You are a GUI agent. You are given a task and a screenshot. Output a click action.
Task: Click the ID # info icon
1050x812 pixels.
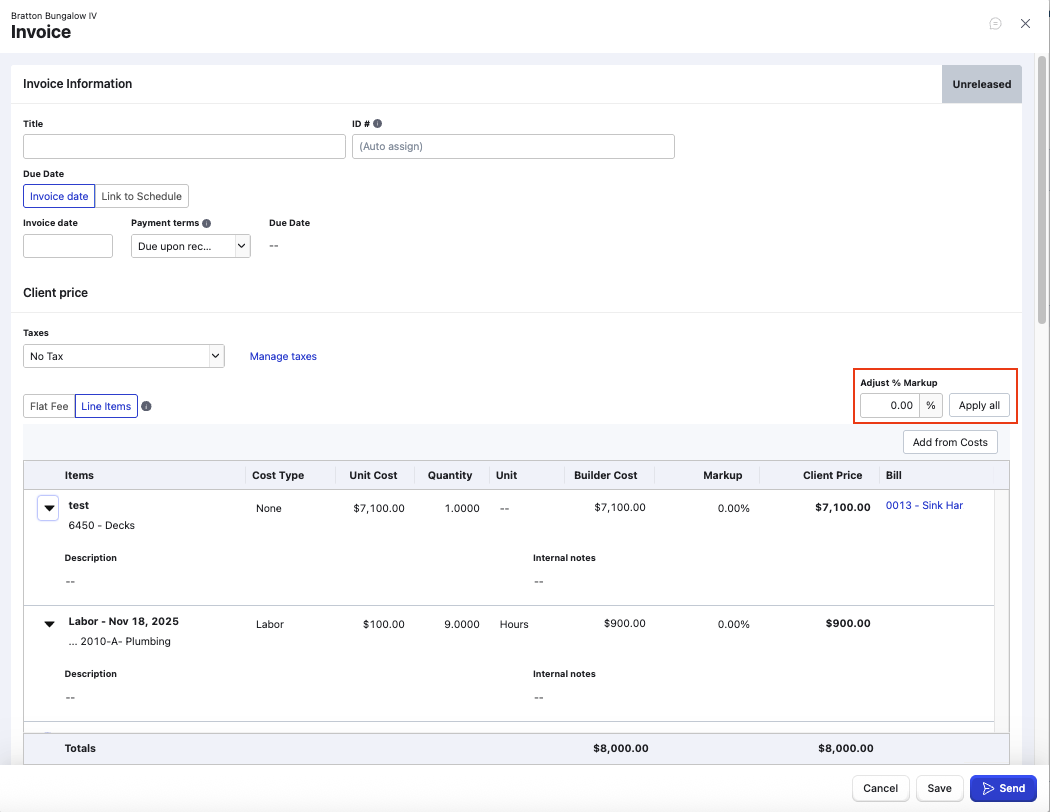coord(377,124)
